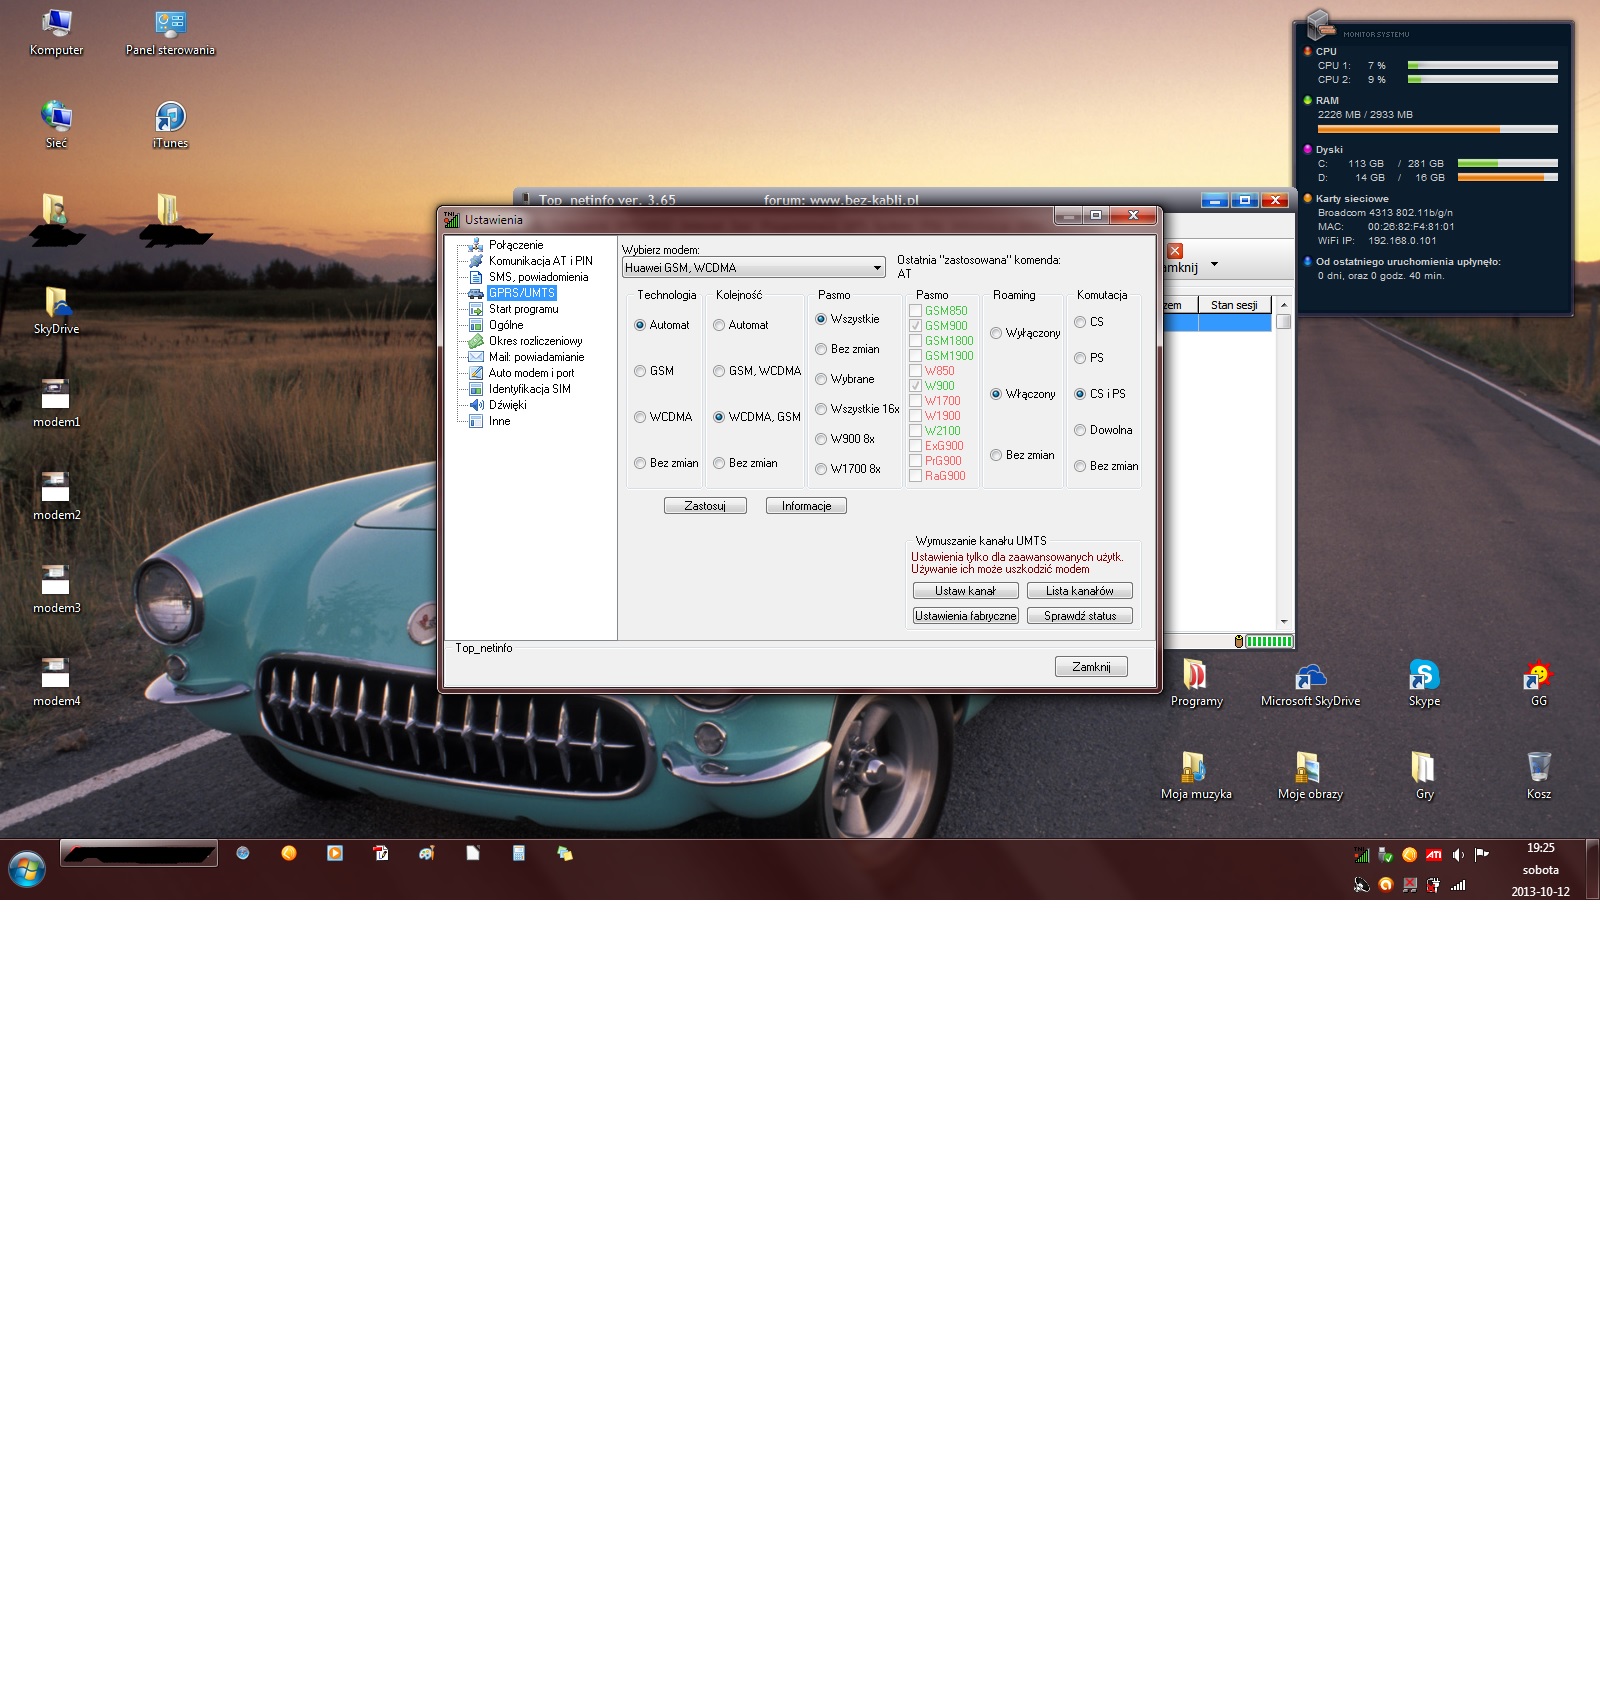Enable the W2100 band checkbox
Image resolution: width=1600 pixels, height=1686 pixels.
click(x=915, y=431)
